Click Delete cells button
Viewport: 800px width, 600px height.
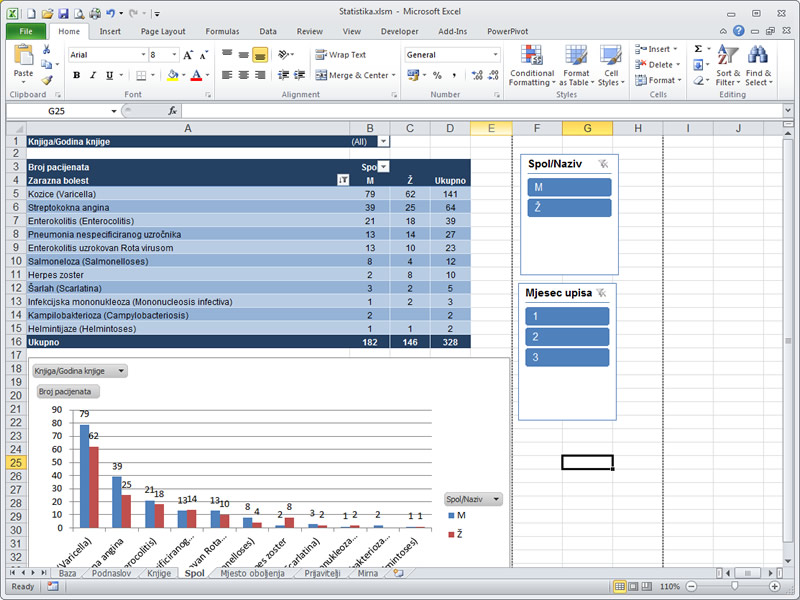tap(658, 65)
